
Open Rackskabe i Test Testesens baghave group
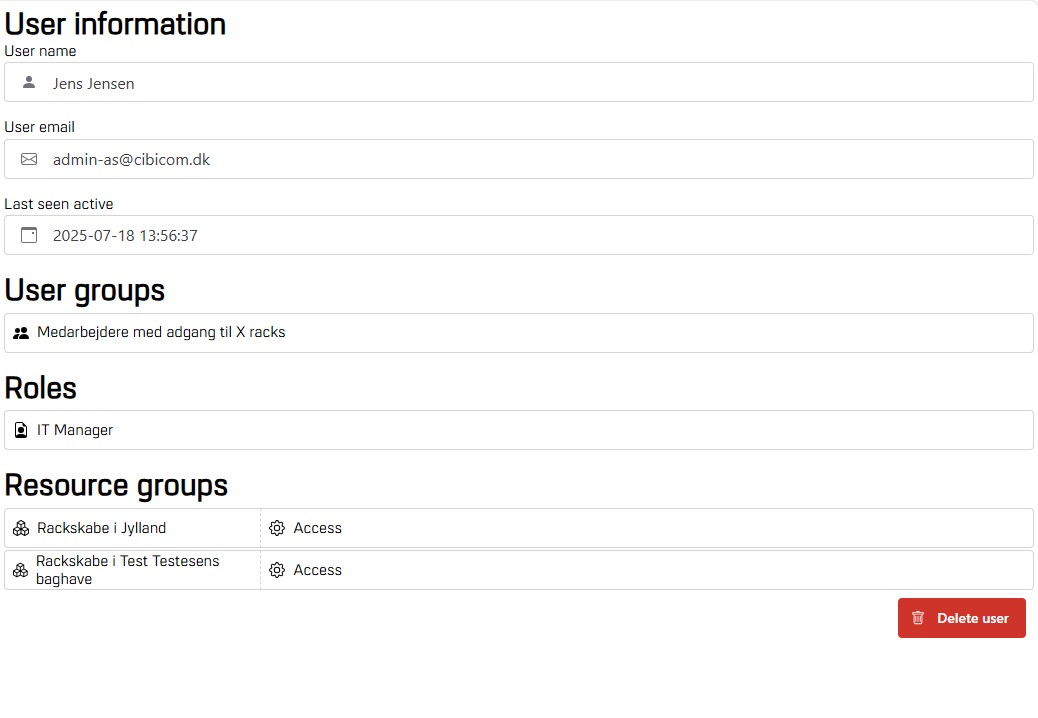tap(127, 570)
